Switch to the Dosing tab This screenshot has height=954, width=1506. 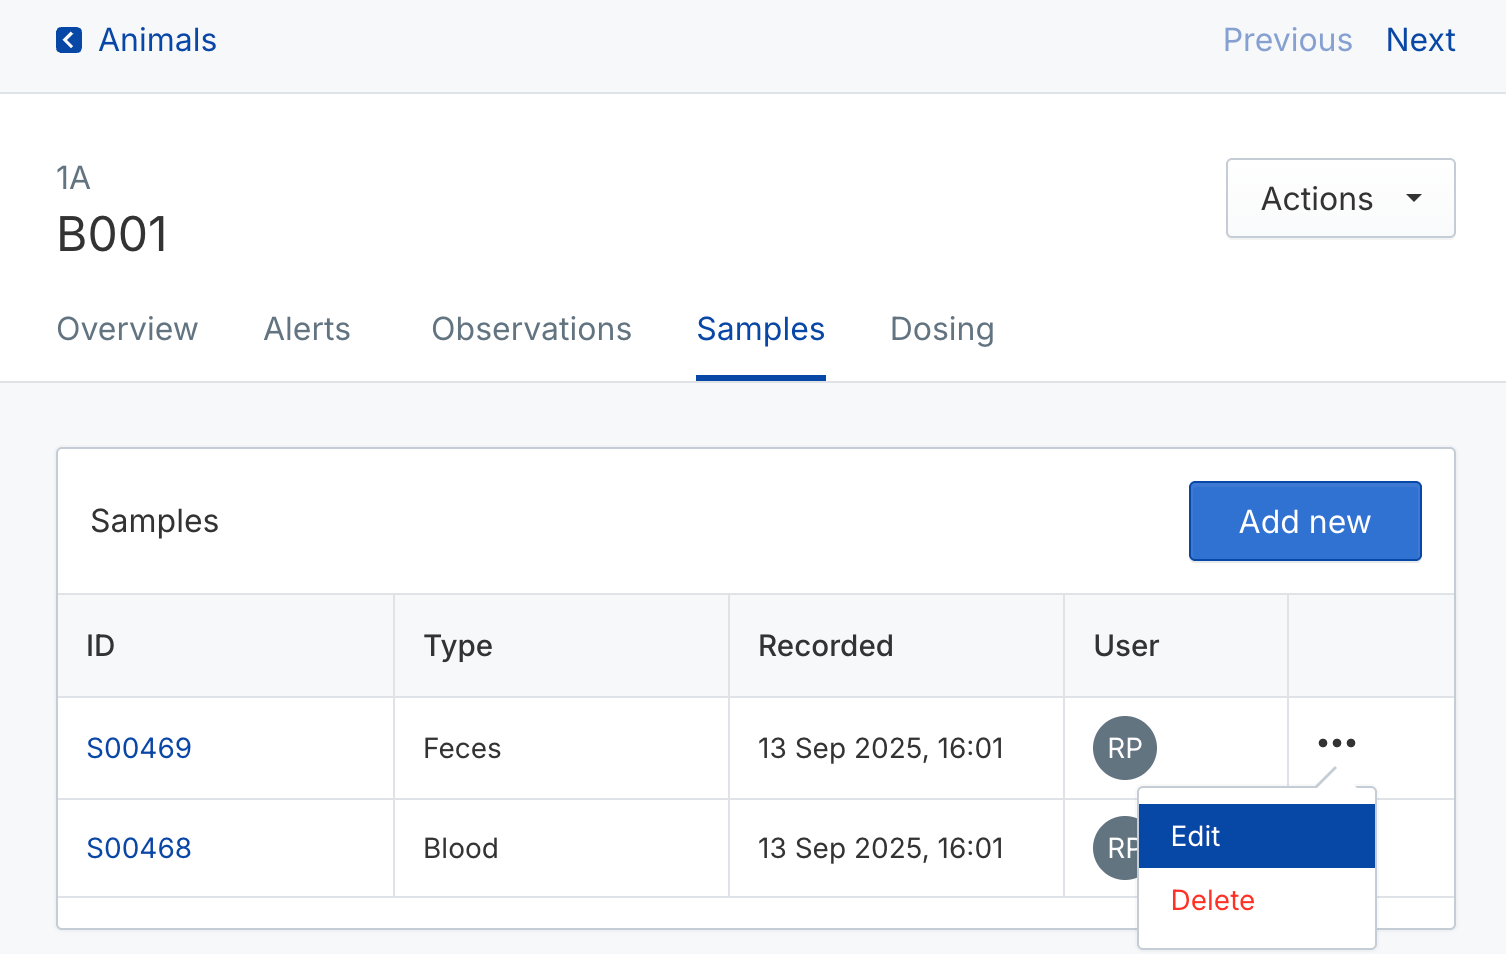(x=941, y=329)
